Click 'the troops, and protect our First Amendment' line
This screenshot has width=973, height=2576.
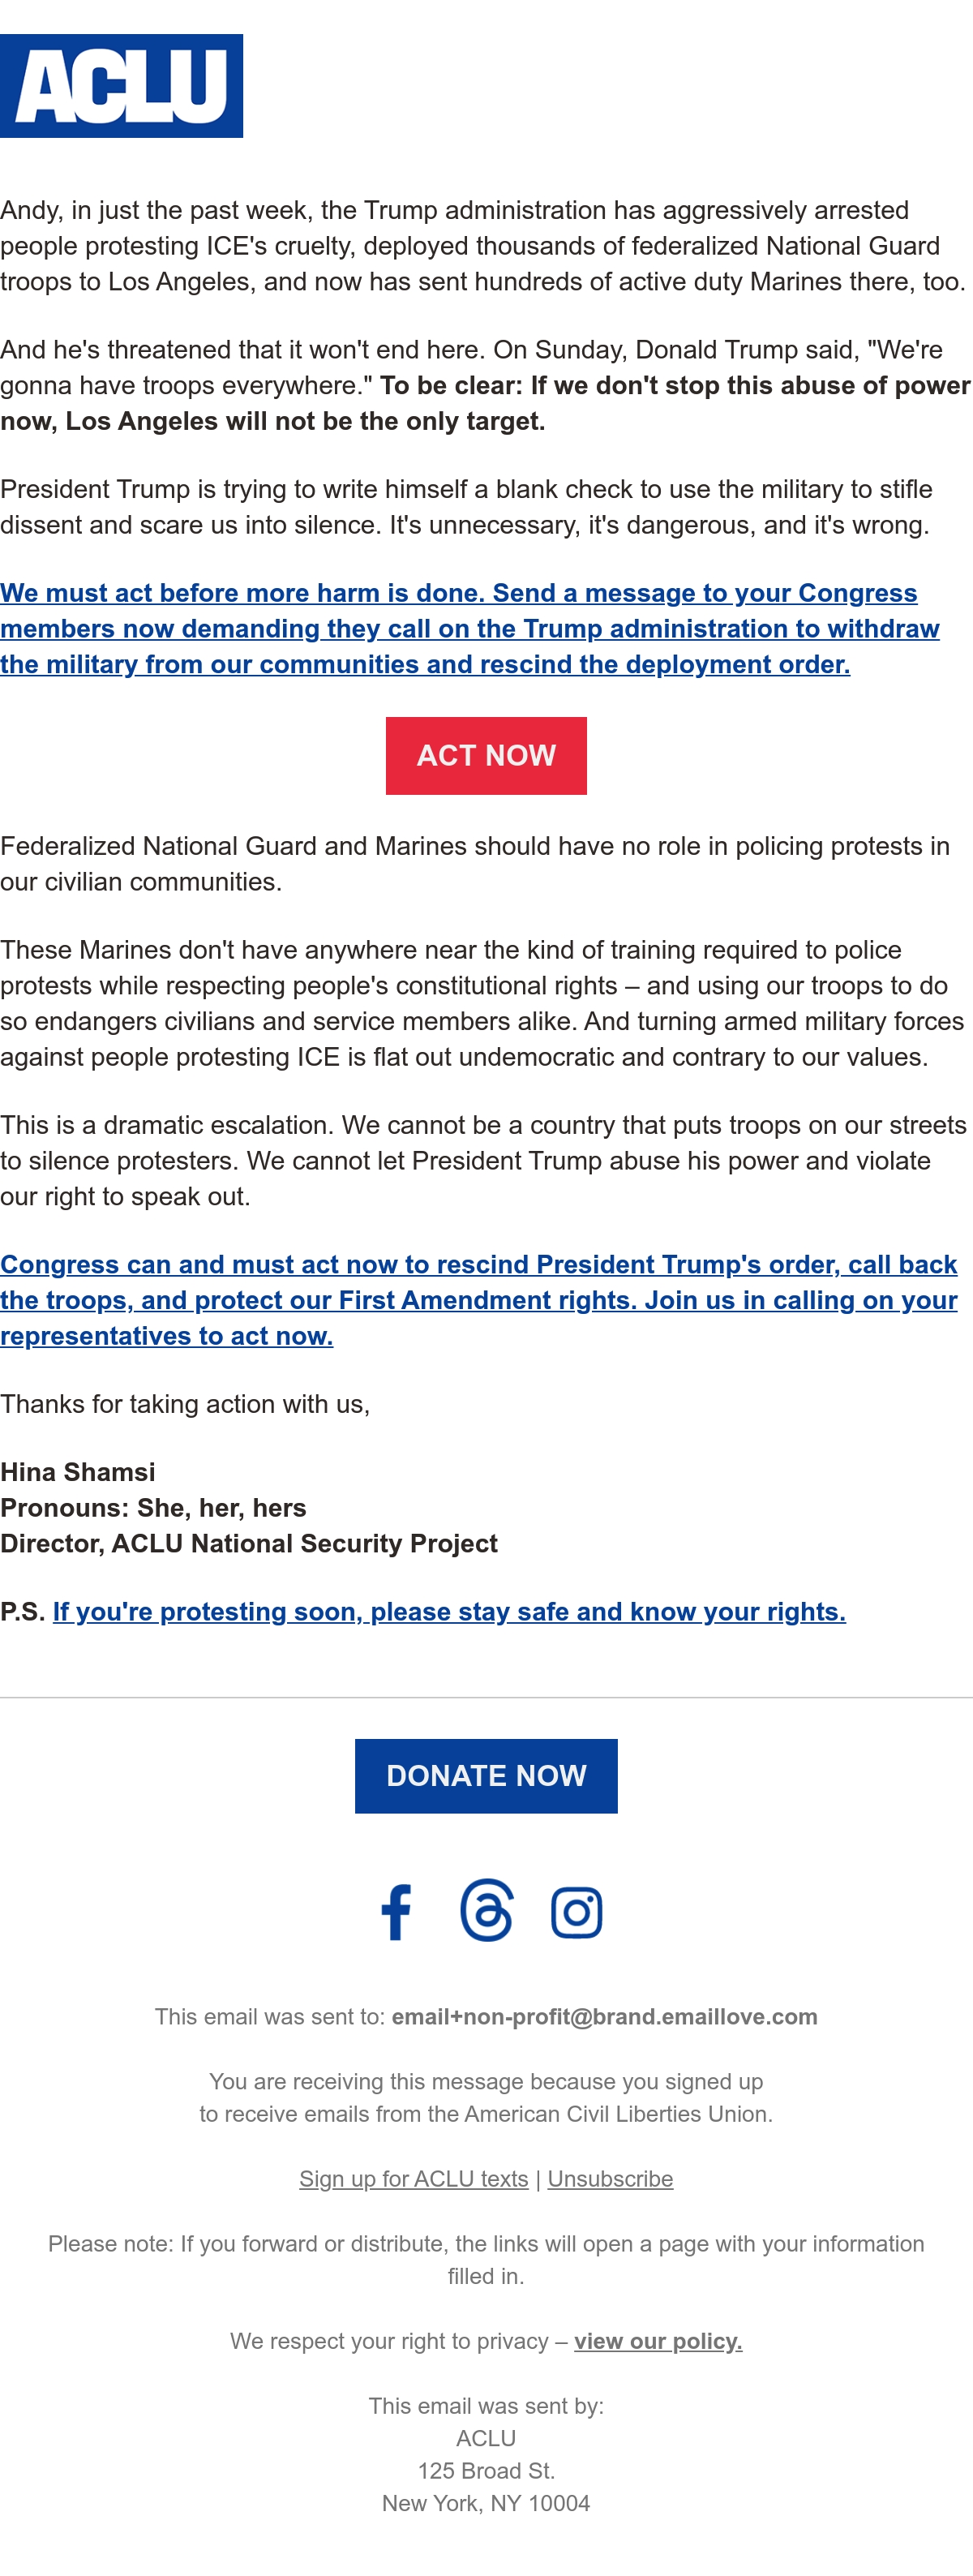(479, 1300)
